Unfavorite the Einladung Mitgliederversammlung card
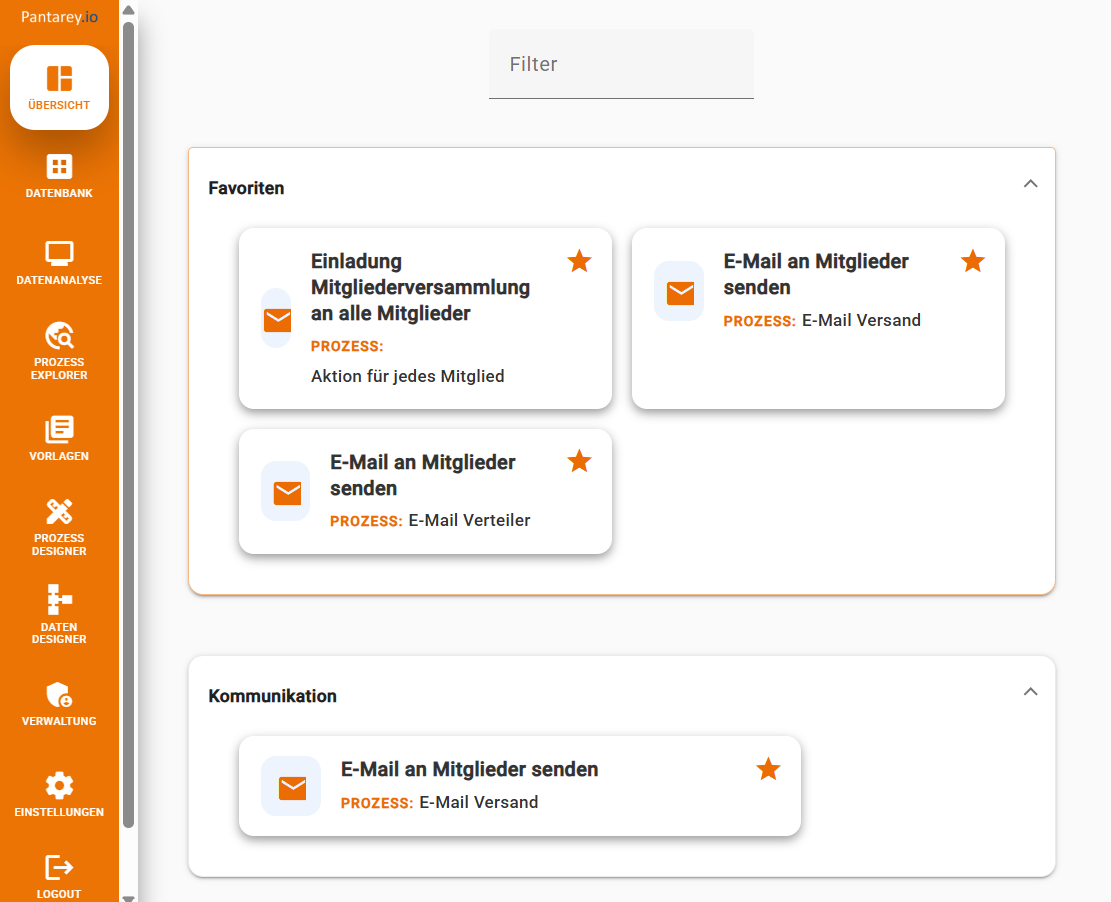This screenshot has width=1111, height=902. (579, 261)
